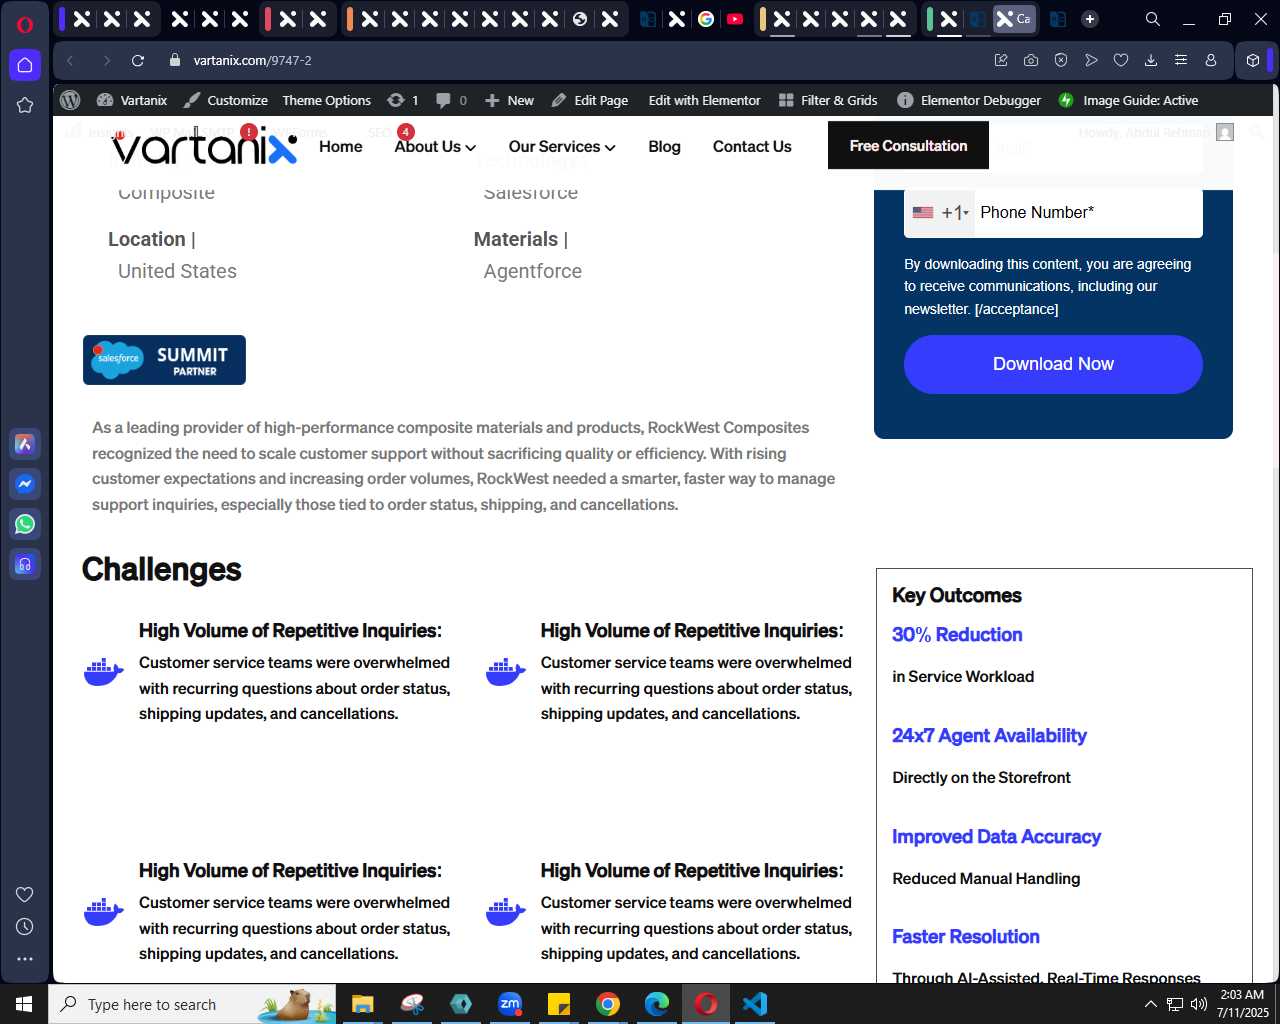Click the Download Now button

(x=1053, y=364)
